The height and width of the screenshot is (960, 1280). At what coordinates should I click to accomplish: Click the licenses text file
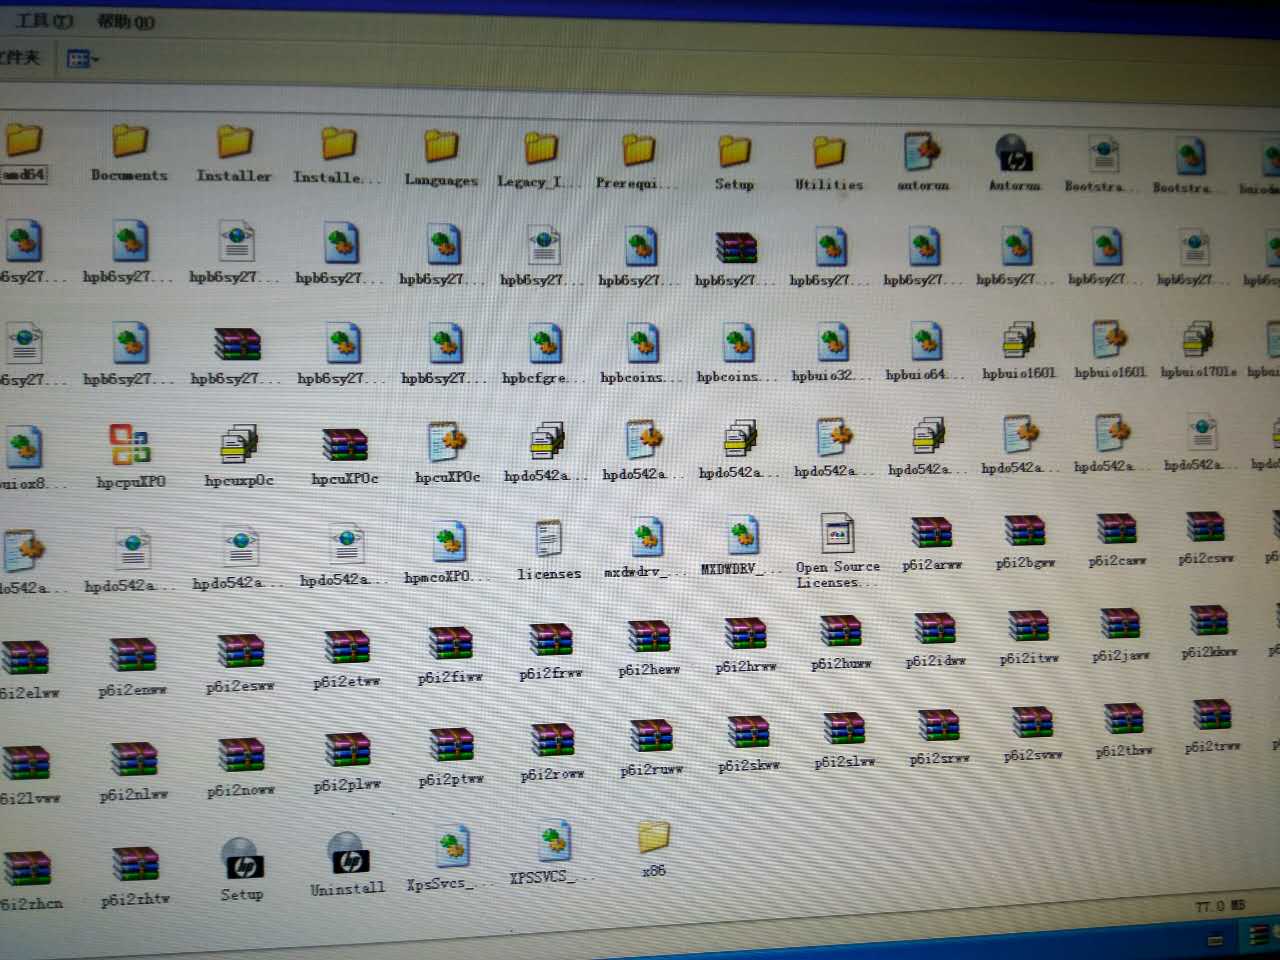tap(548, 541)
